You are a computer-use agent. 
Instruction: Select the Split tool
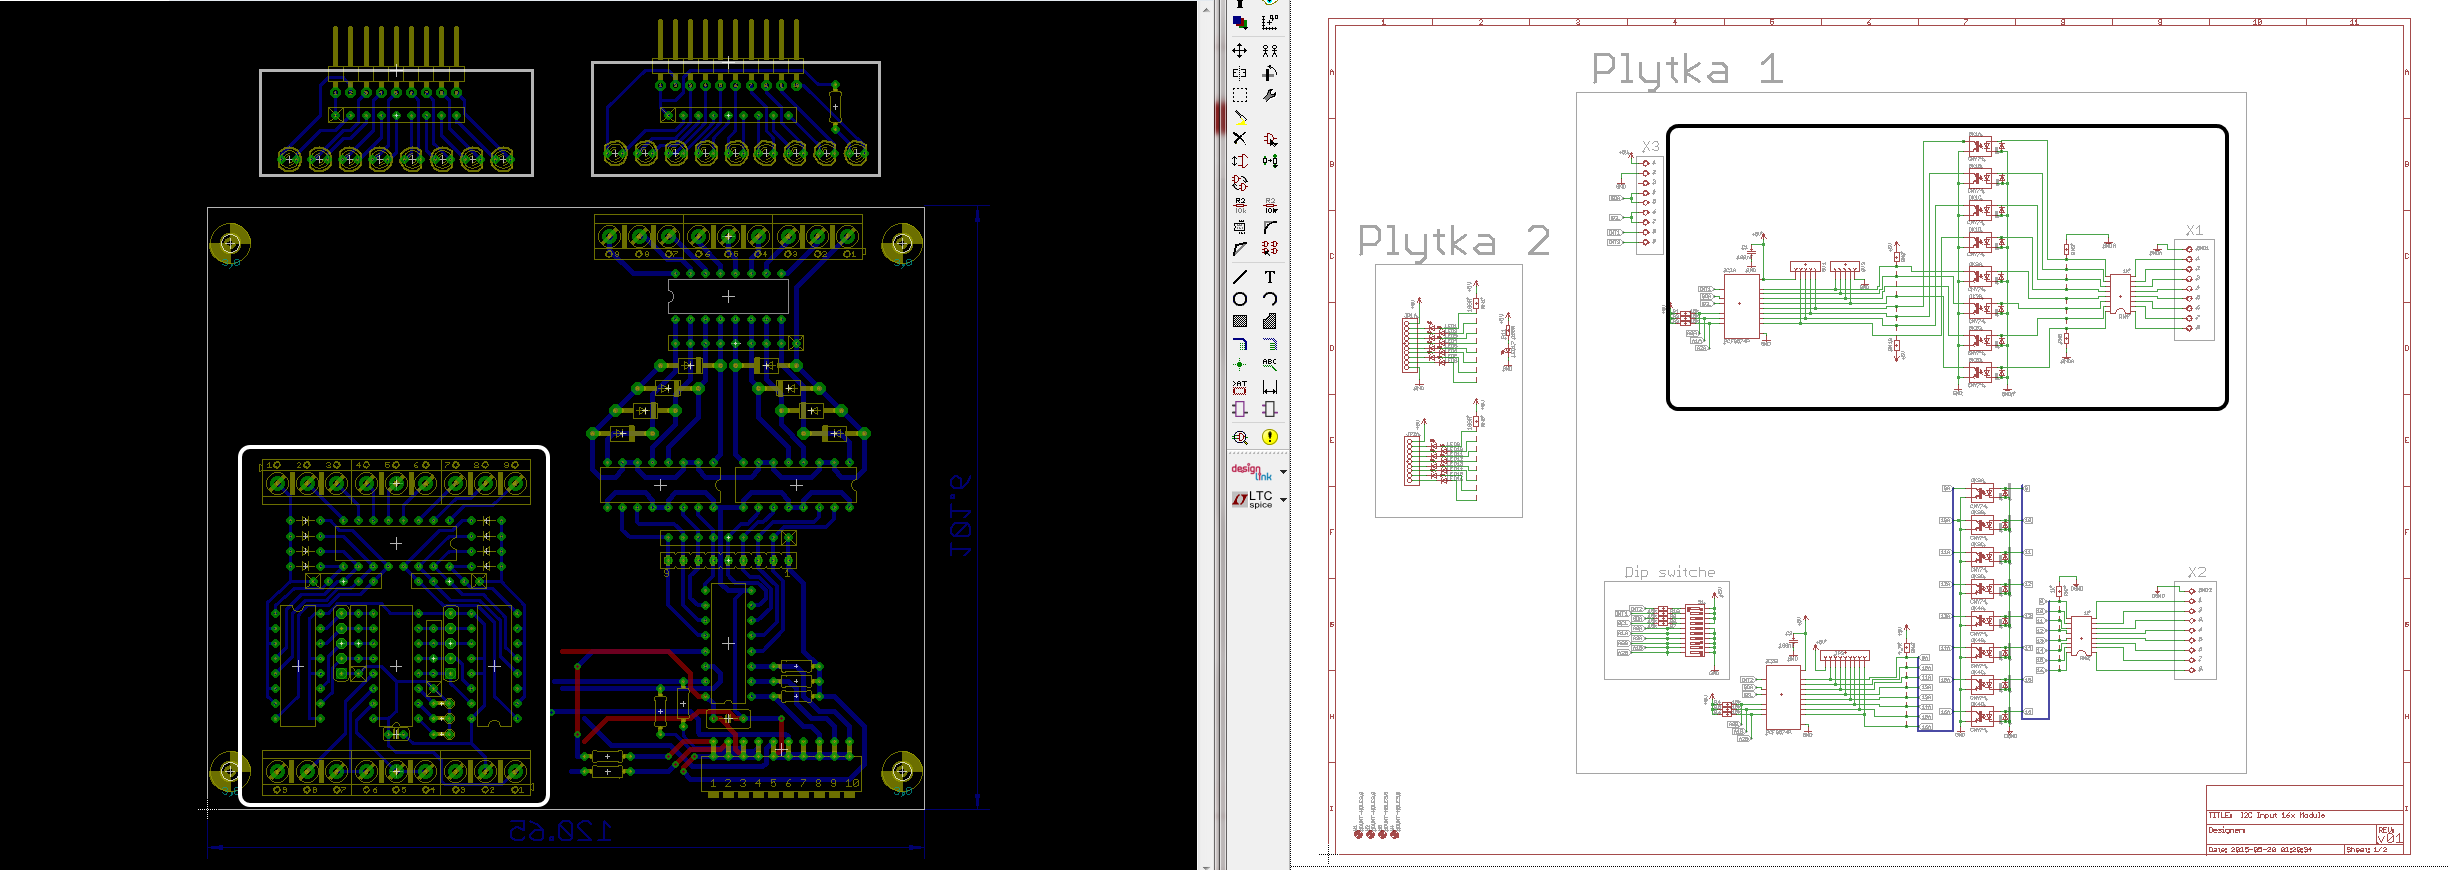tap(1240, 248)
